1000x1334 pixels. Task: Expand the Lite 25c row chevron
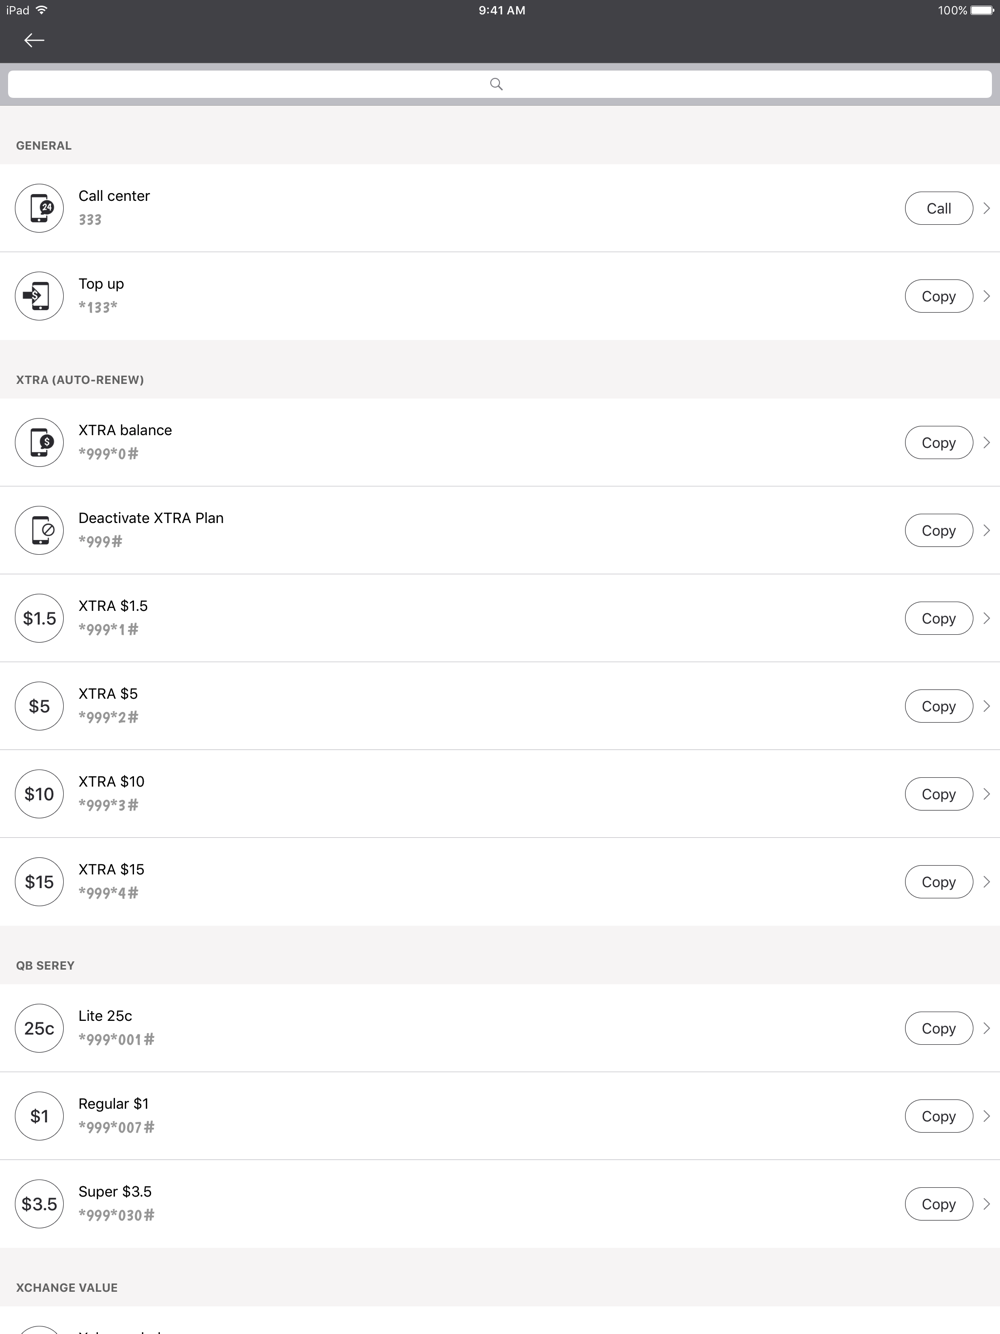pyautogui.click(x=986, y=1028)
